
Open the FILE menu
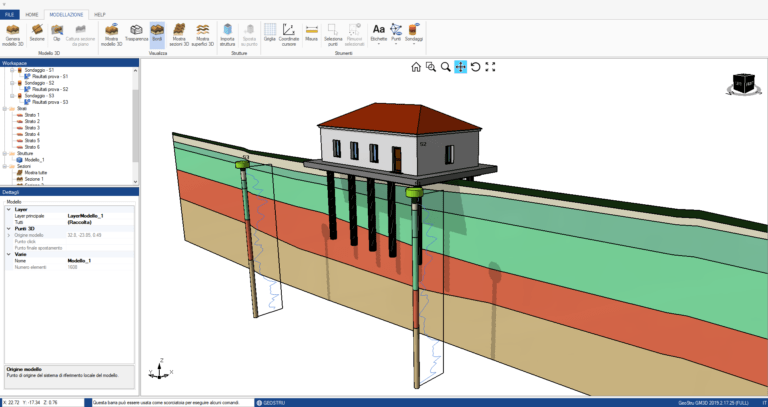pyautogui.click(x=10, y=15)
